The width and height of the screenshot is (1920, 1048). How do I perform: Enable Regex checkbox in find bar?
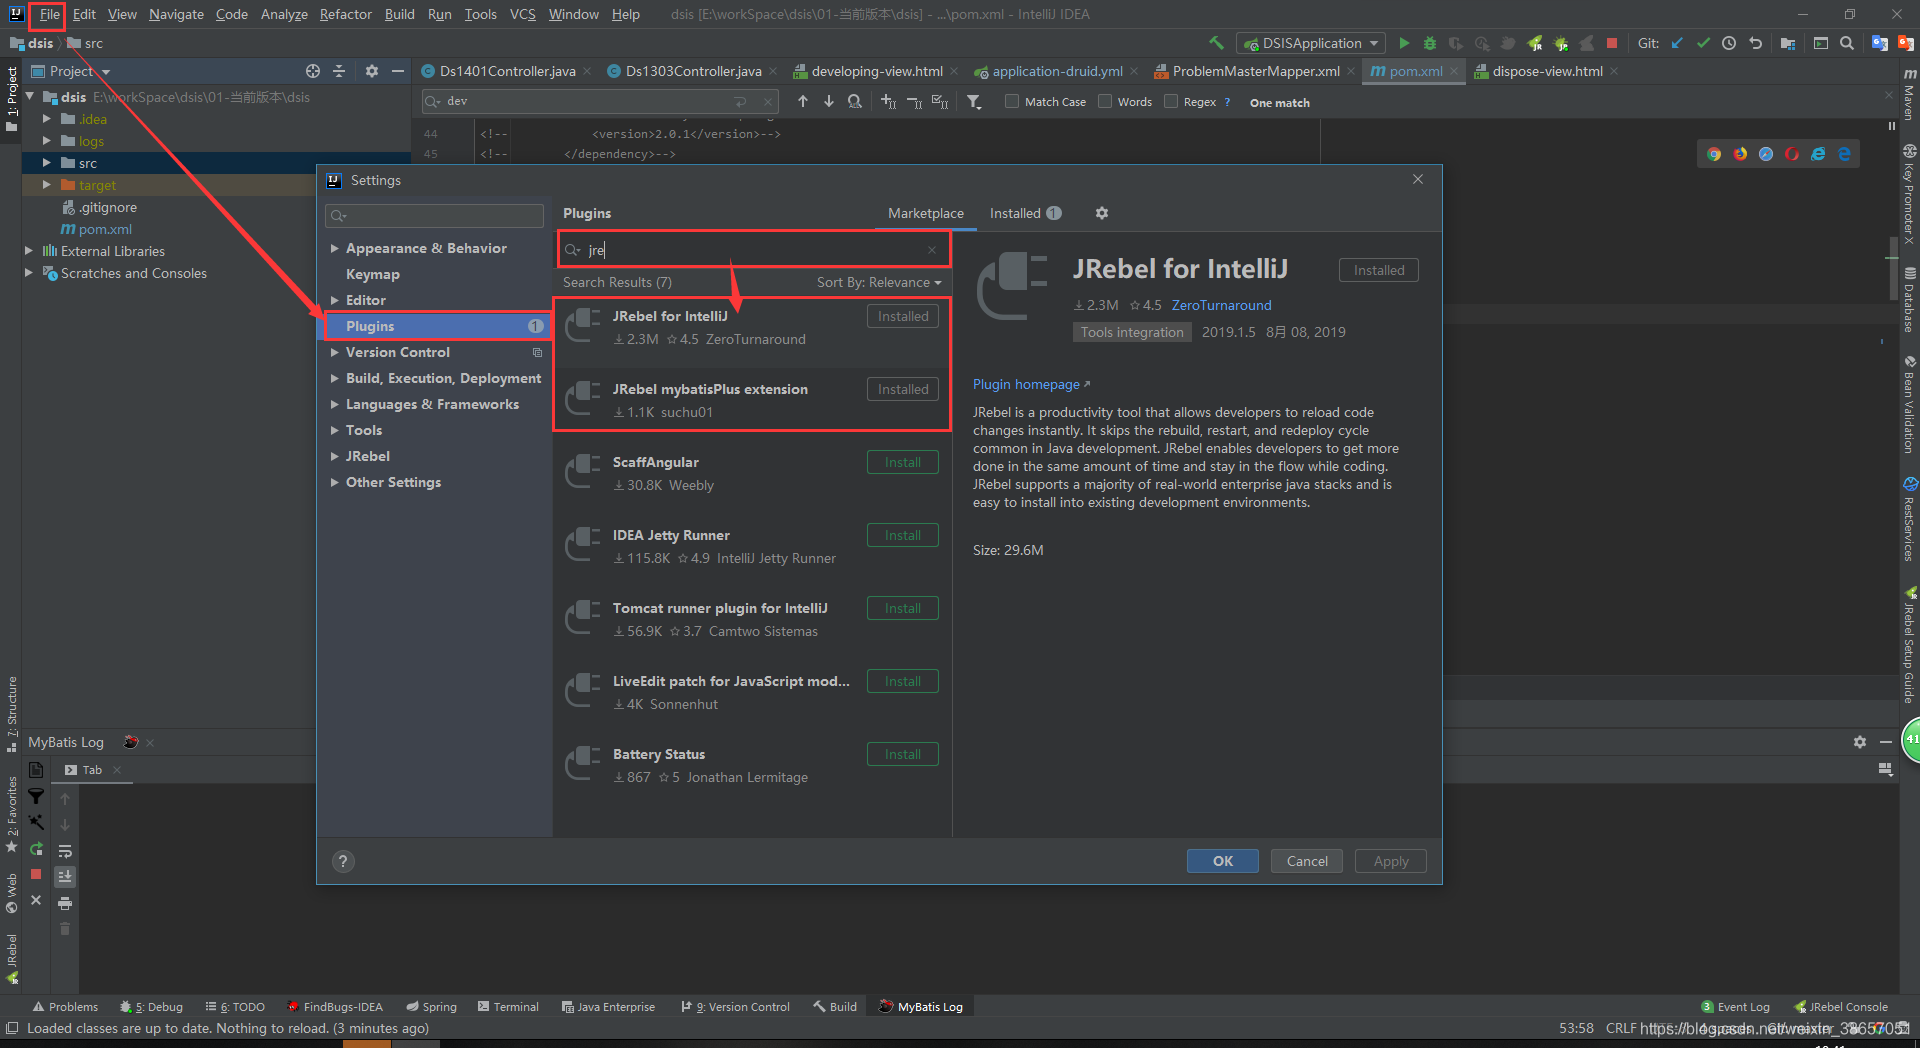1171,101
